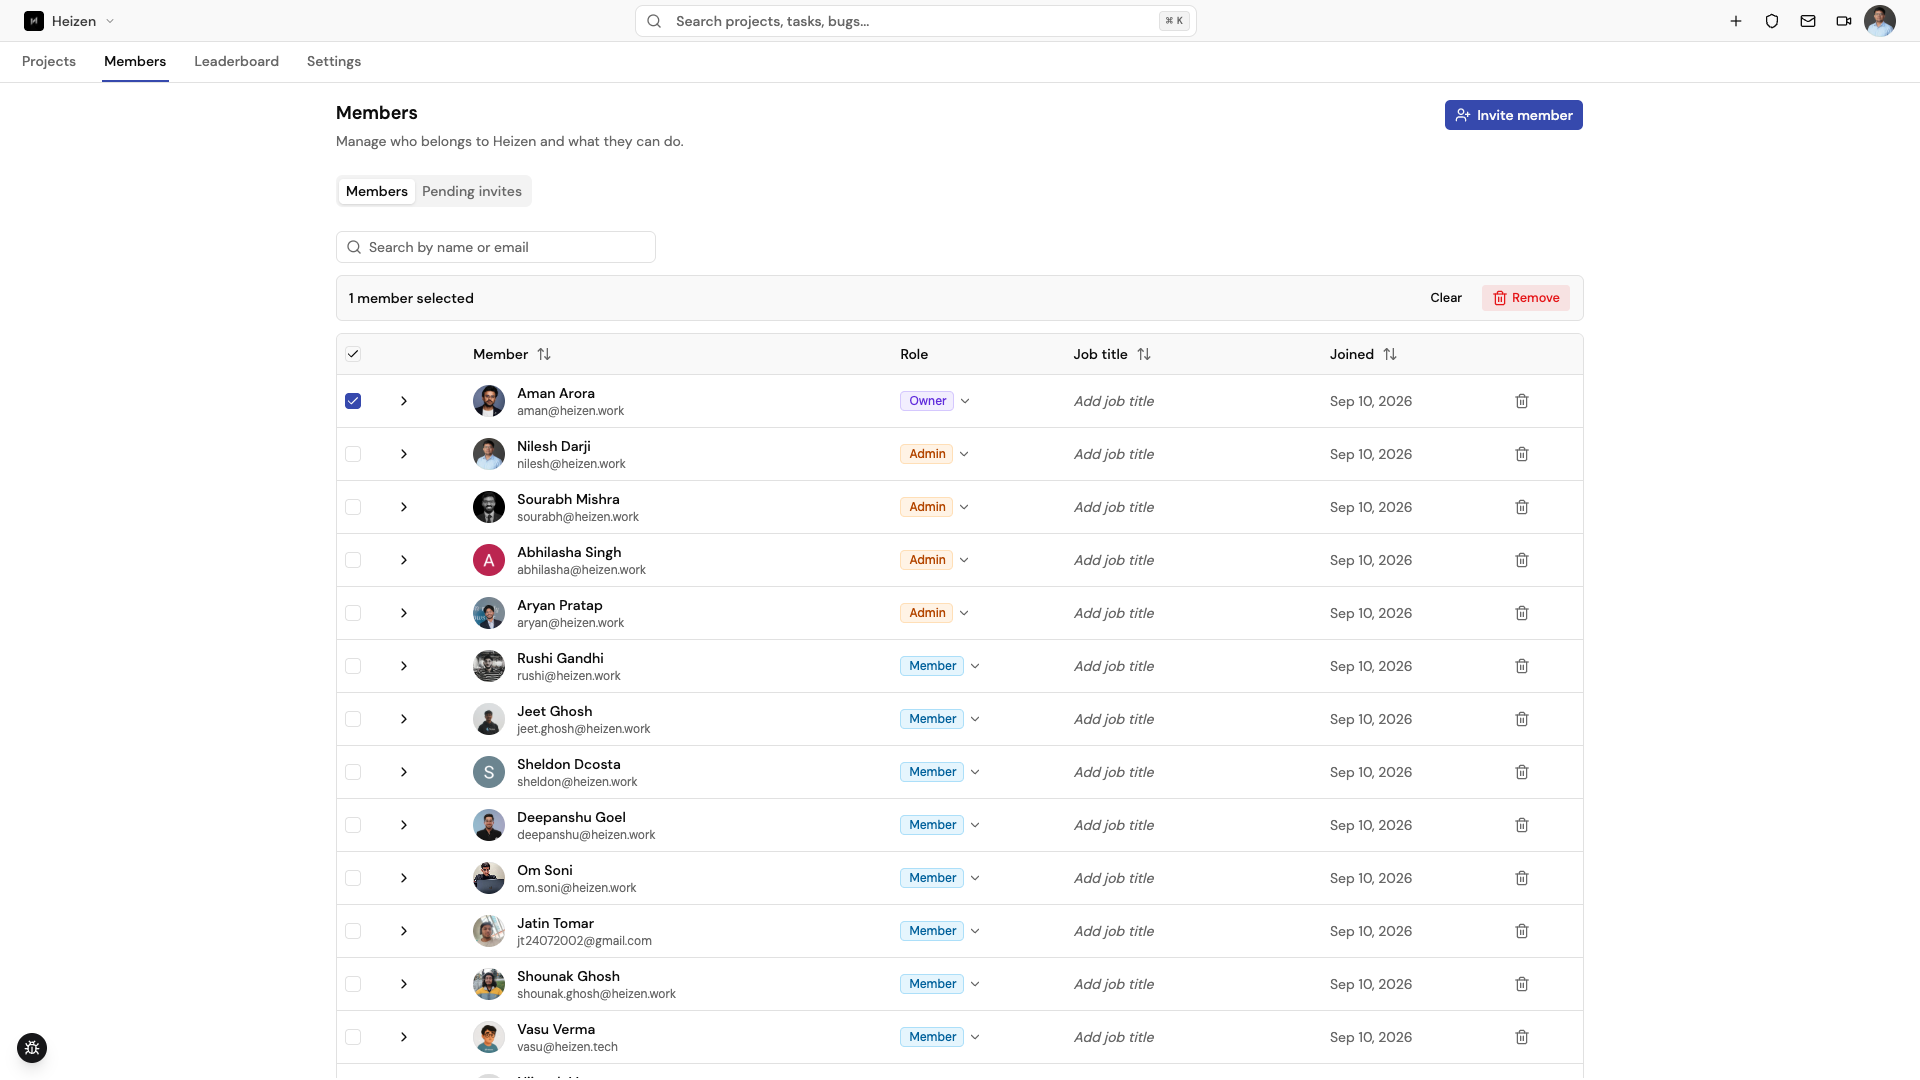Viewport: 1920px width, 1080px height.
Task: Click trash icon for Vasu Verma
Action: (1522, 1037)
